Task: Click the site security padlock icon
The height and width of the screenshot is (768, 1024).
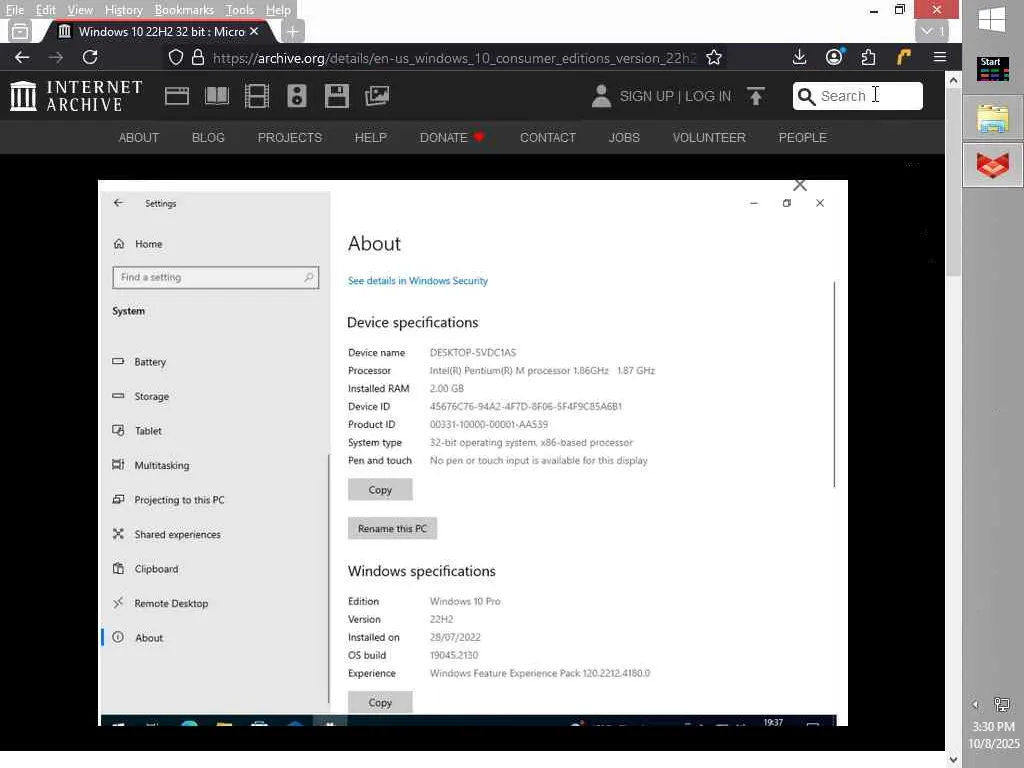Action: click(x=198, y=57)
